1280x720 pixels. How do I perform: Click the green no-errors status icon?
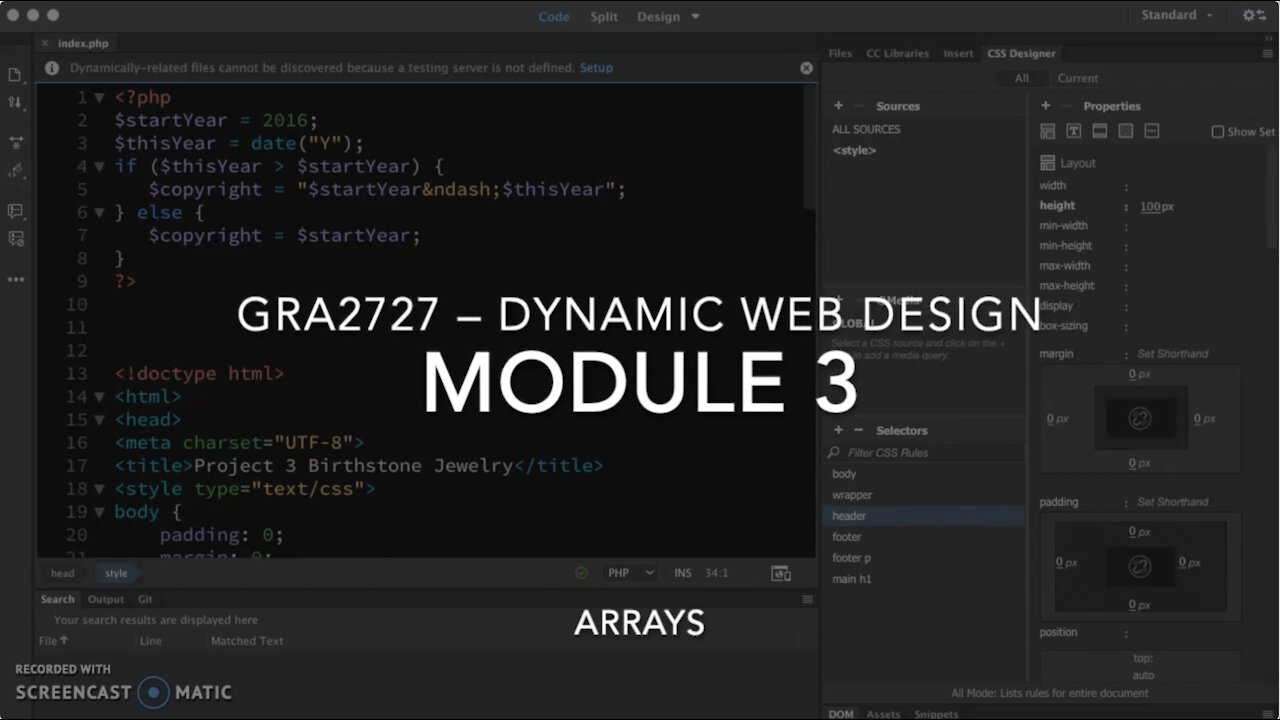[x=581, y=573]
